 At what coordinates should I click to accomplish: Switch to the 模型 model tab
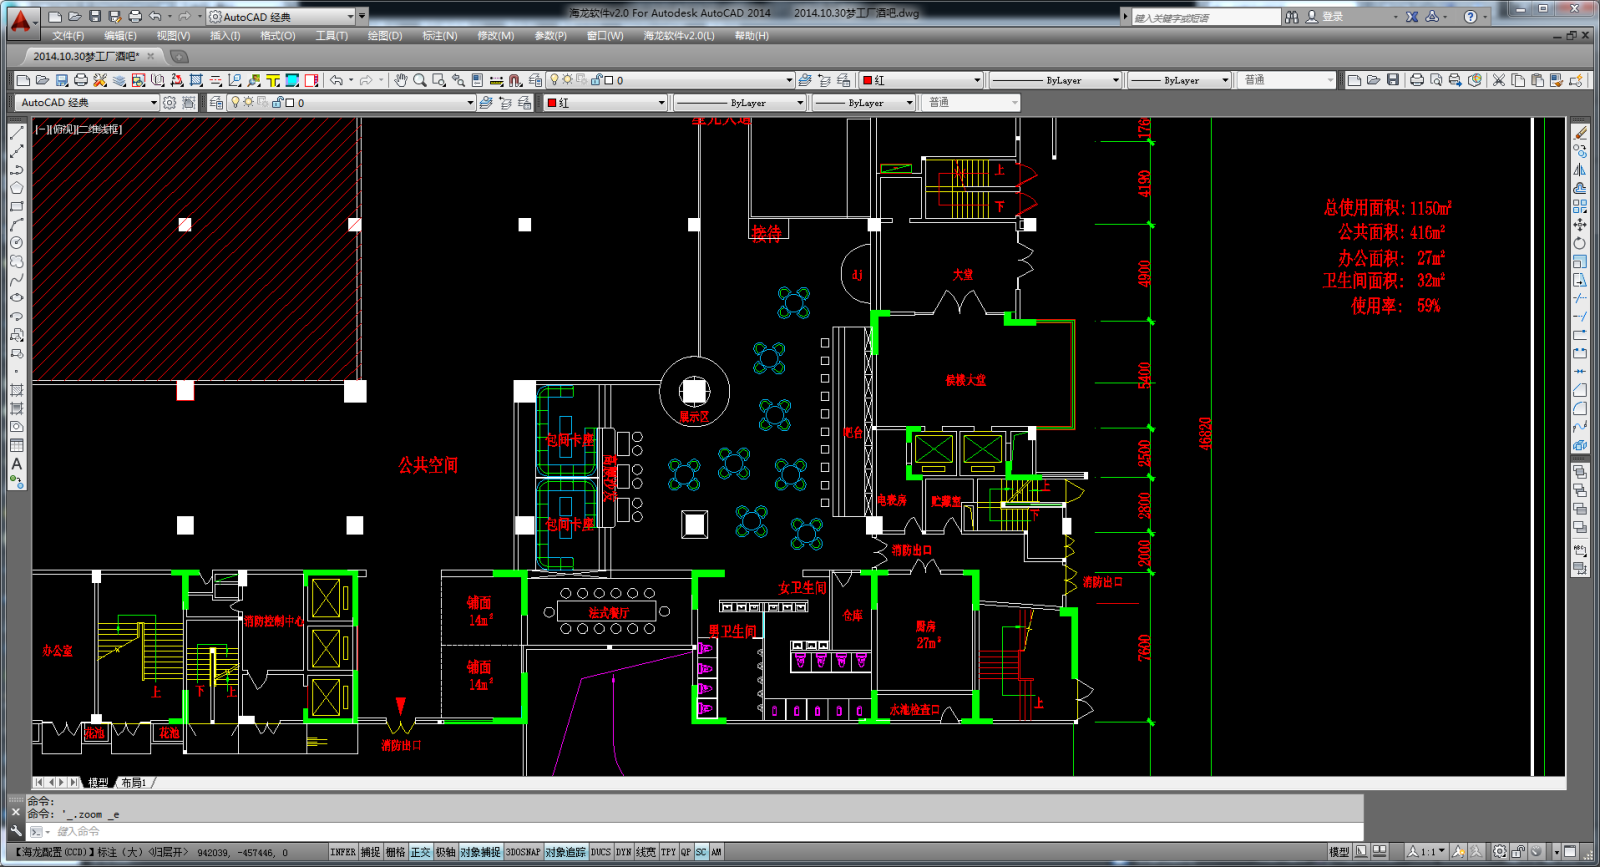[98, 782]
